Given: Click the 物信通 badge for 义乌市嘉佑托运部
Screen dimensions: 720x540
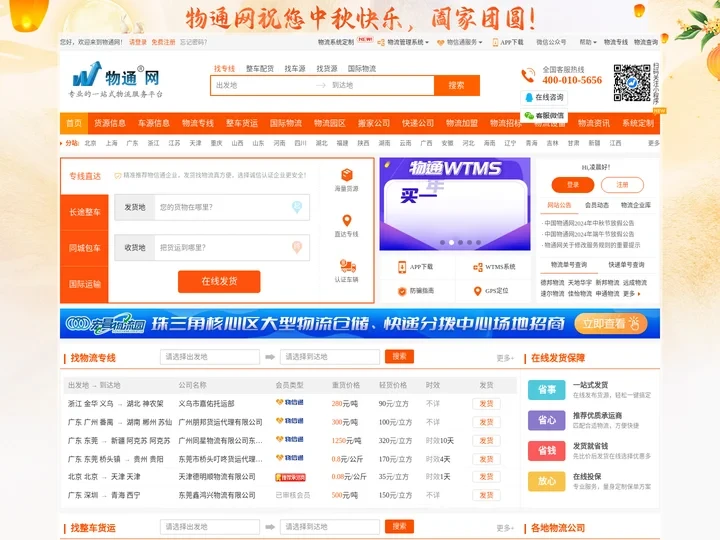Looking at the screenshot, I should click(290, 402).
